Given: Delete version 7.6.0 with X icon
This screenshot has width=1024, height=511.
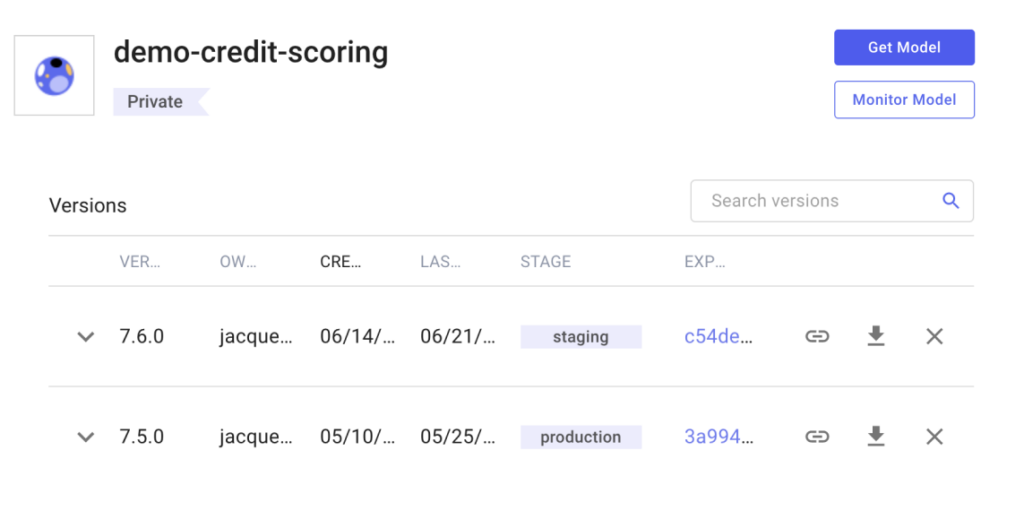Looking at the screenshot, I should [935, 337].
